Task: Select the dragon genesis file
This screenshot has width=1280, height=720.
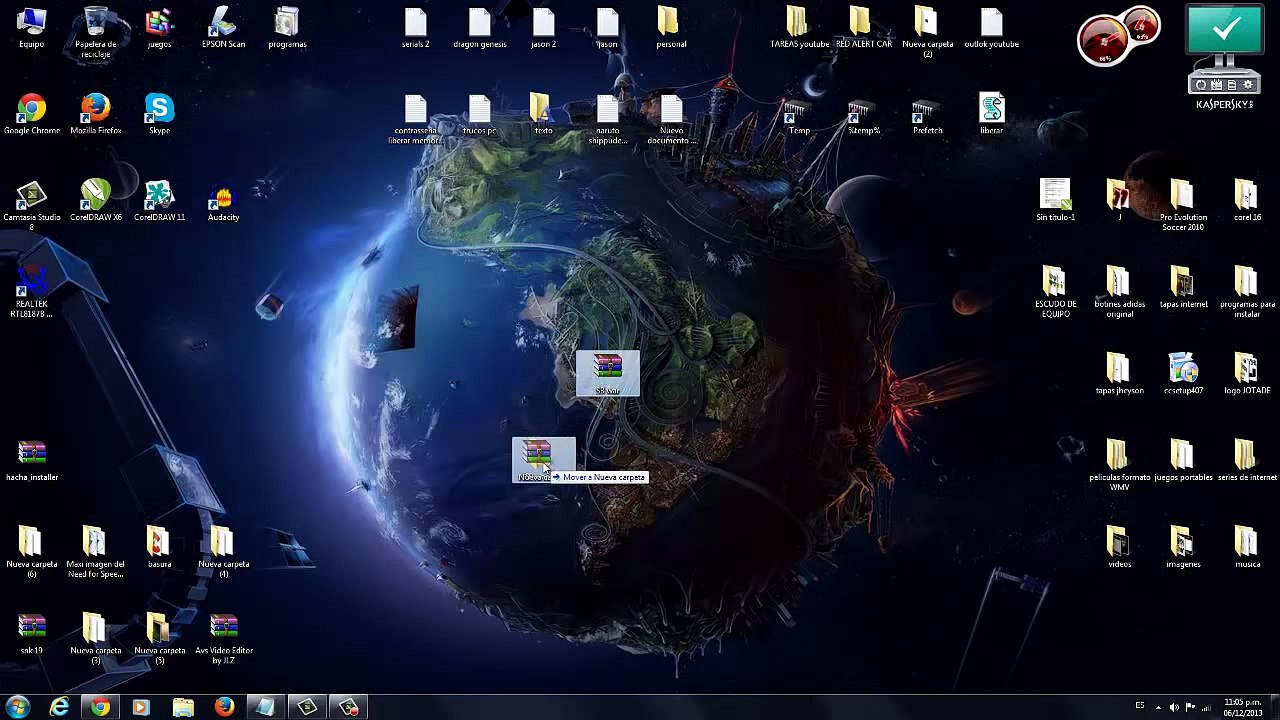Action: click(480, 28)
